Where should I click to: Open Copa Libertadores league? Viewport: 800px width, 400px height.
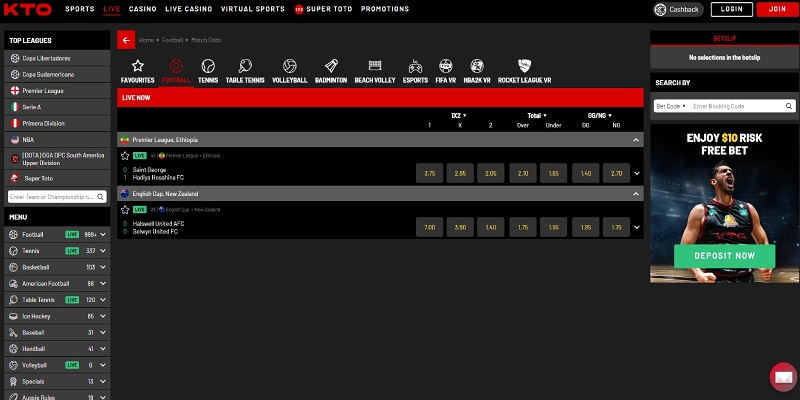point(57,58)
